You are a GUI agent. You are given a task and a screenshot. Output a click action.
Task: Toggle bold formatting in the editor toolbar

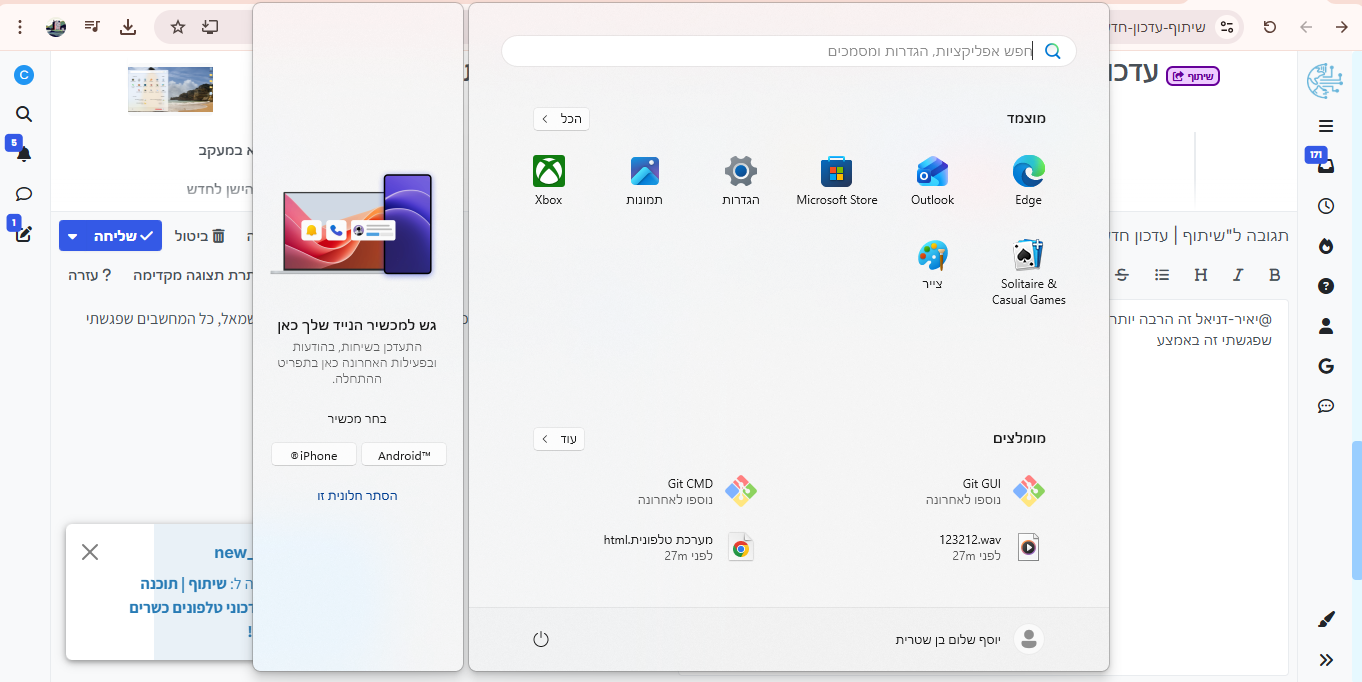click(1274, 275)
